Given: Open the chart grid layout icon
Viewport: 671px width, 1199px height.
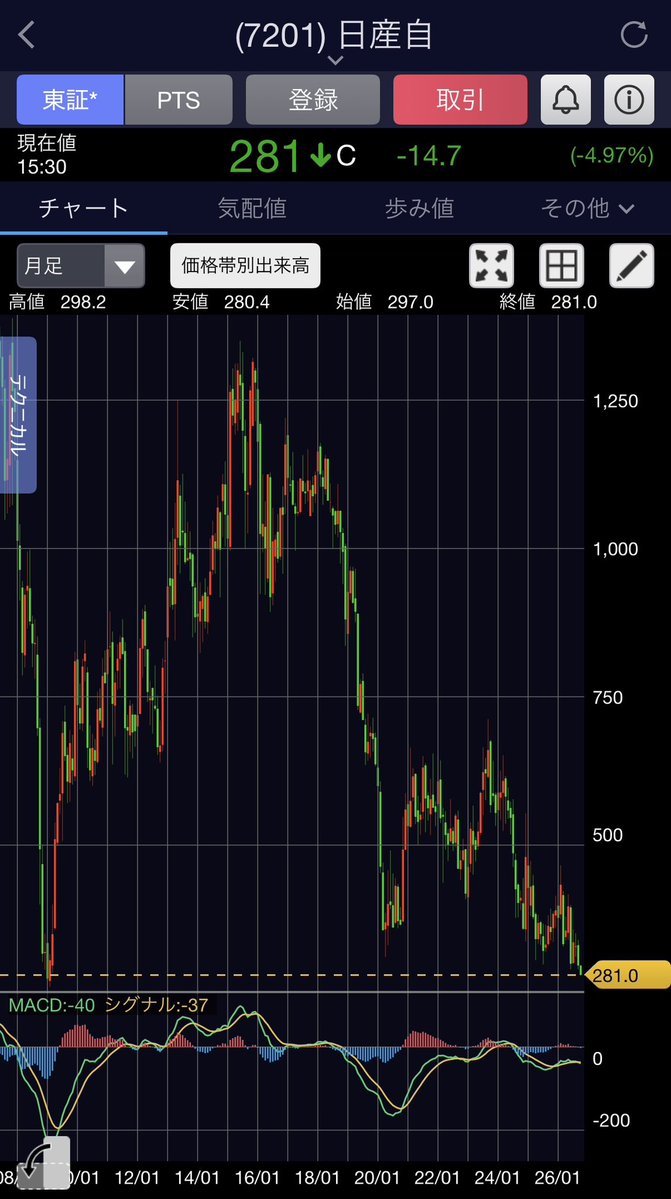Looking at the screenshot, I should click(562, 265).
